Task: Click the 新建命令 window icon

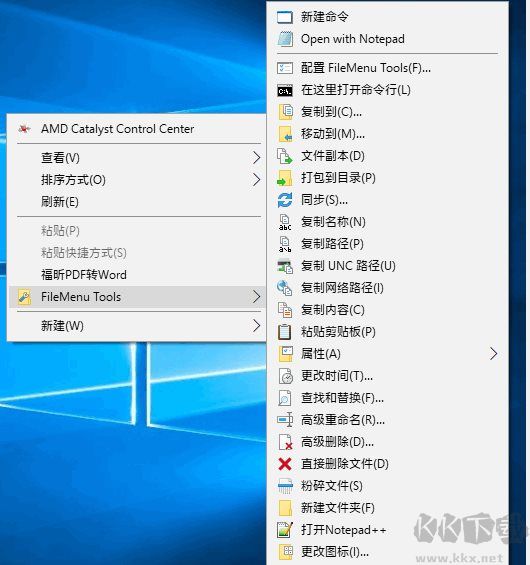Action: coord(285,17)
